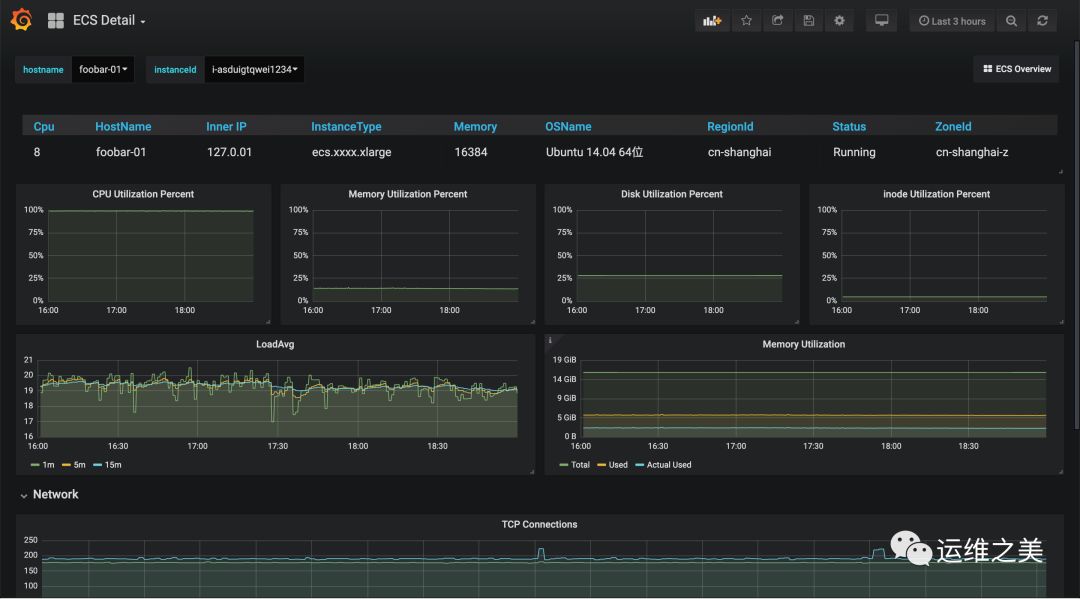Select the Running status cell
The image size is (1080, 599).
[x=854, y=152]
